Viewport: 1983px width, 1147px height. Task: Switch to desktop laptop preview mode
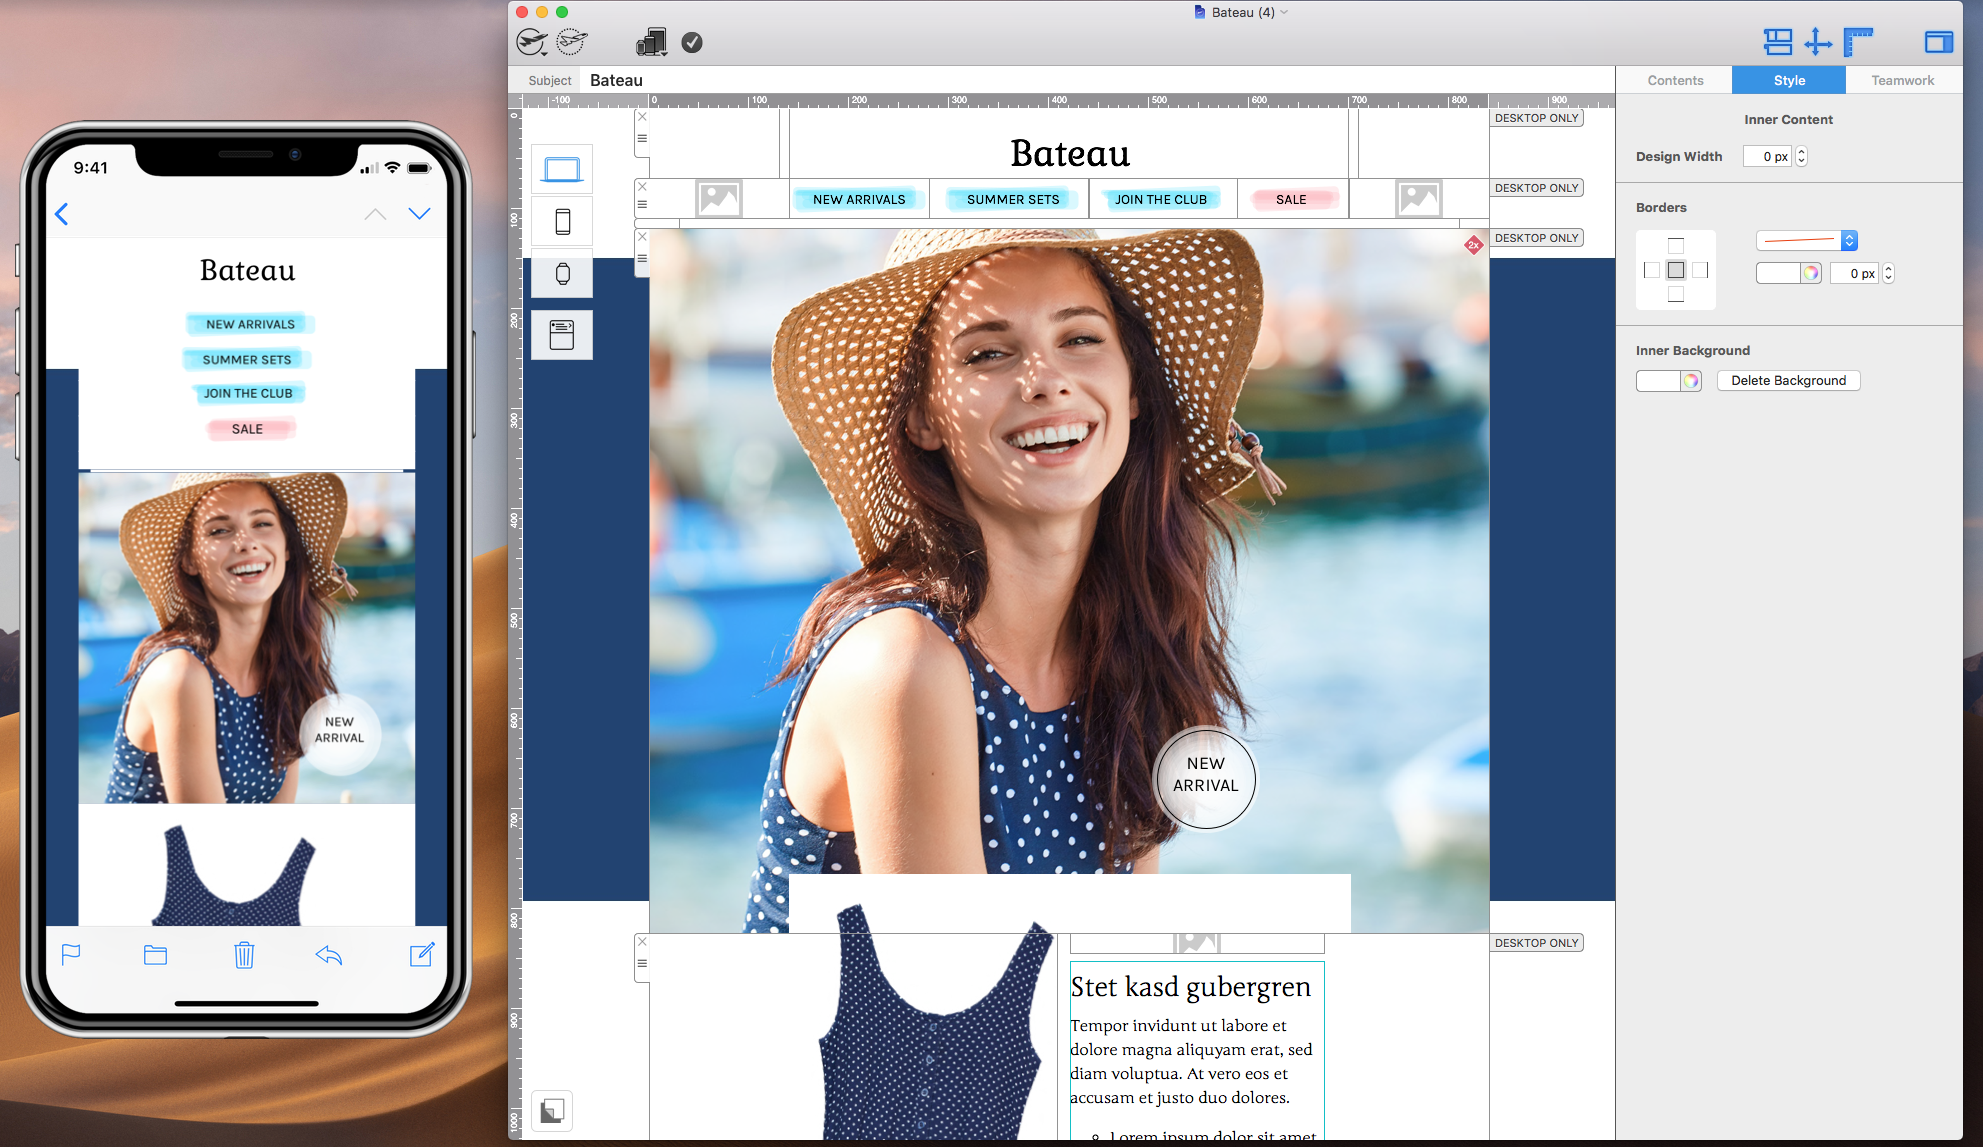click(562, 170)
